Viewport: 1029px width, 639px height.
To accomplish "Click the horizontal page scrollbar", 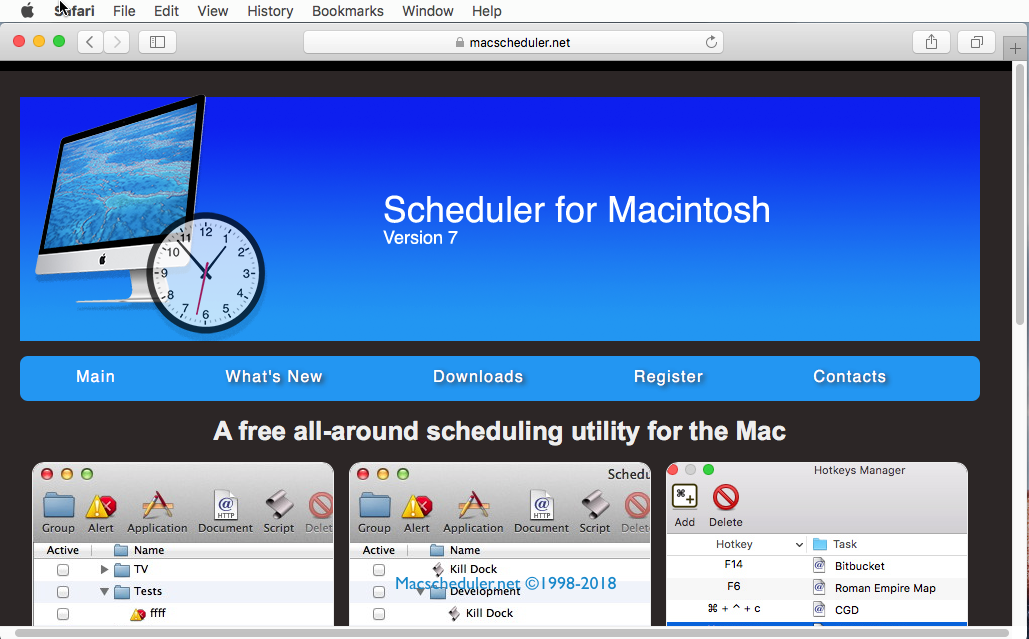I will pyautogui.click(x=512, y=633).
